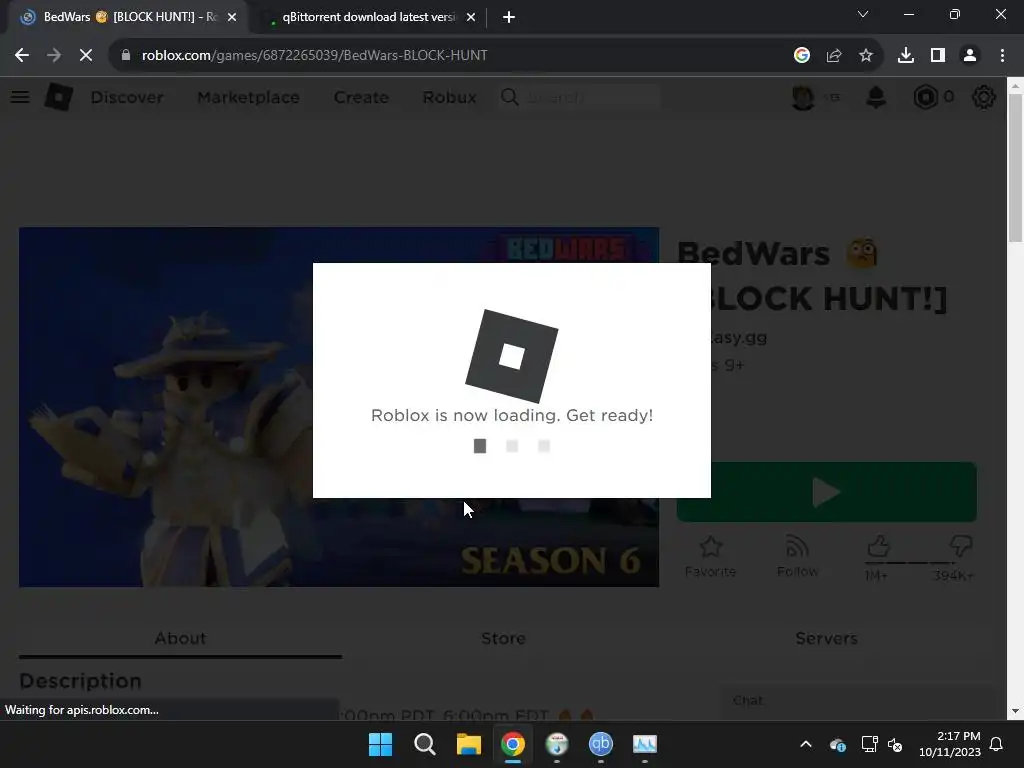Like the game with thumbs up
This screenshot has height=768, width=1024.
(x=878, y=547)
